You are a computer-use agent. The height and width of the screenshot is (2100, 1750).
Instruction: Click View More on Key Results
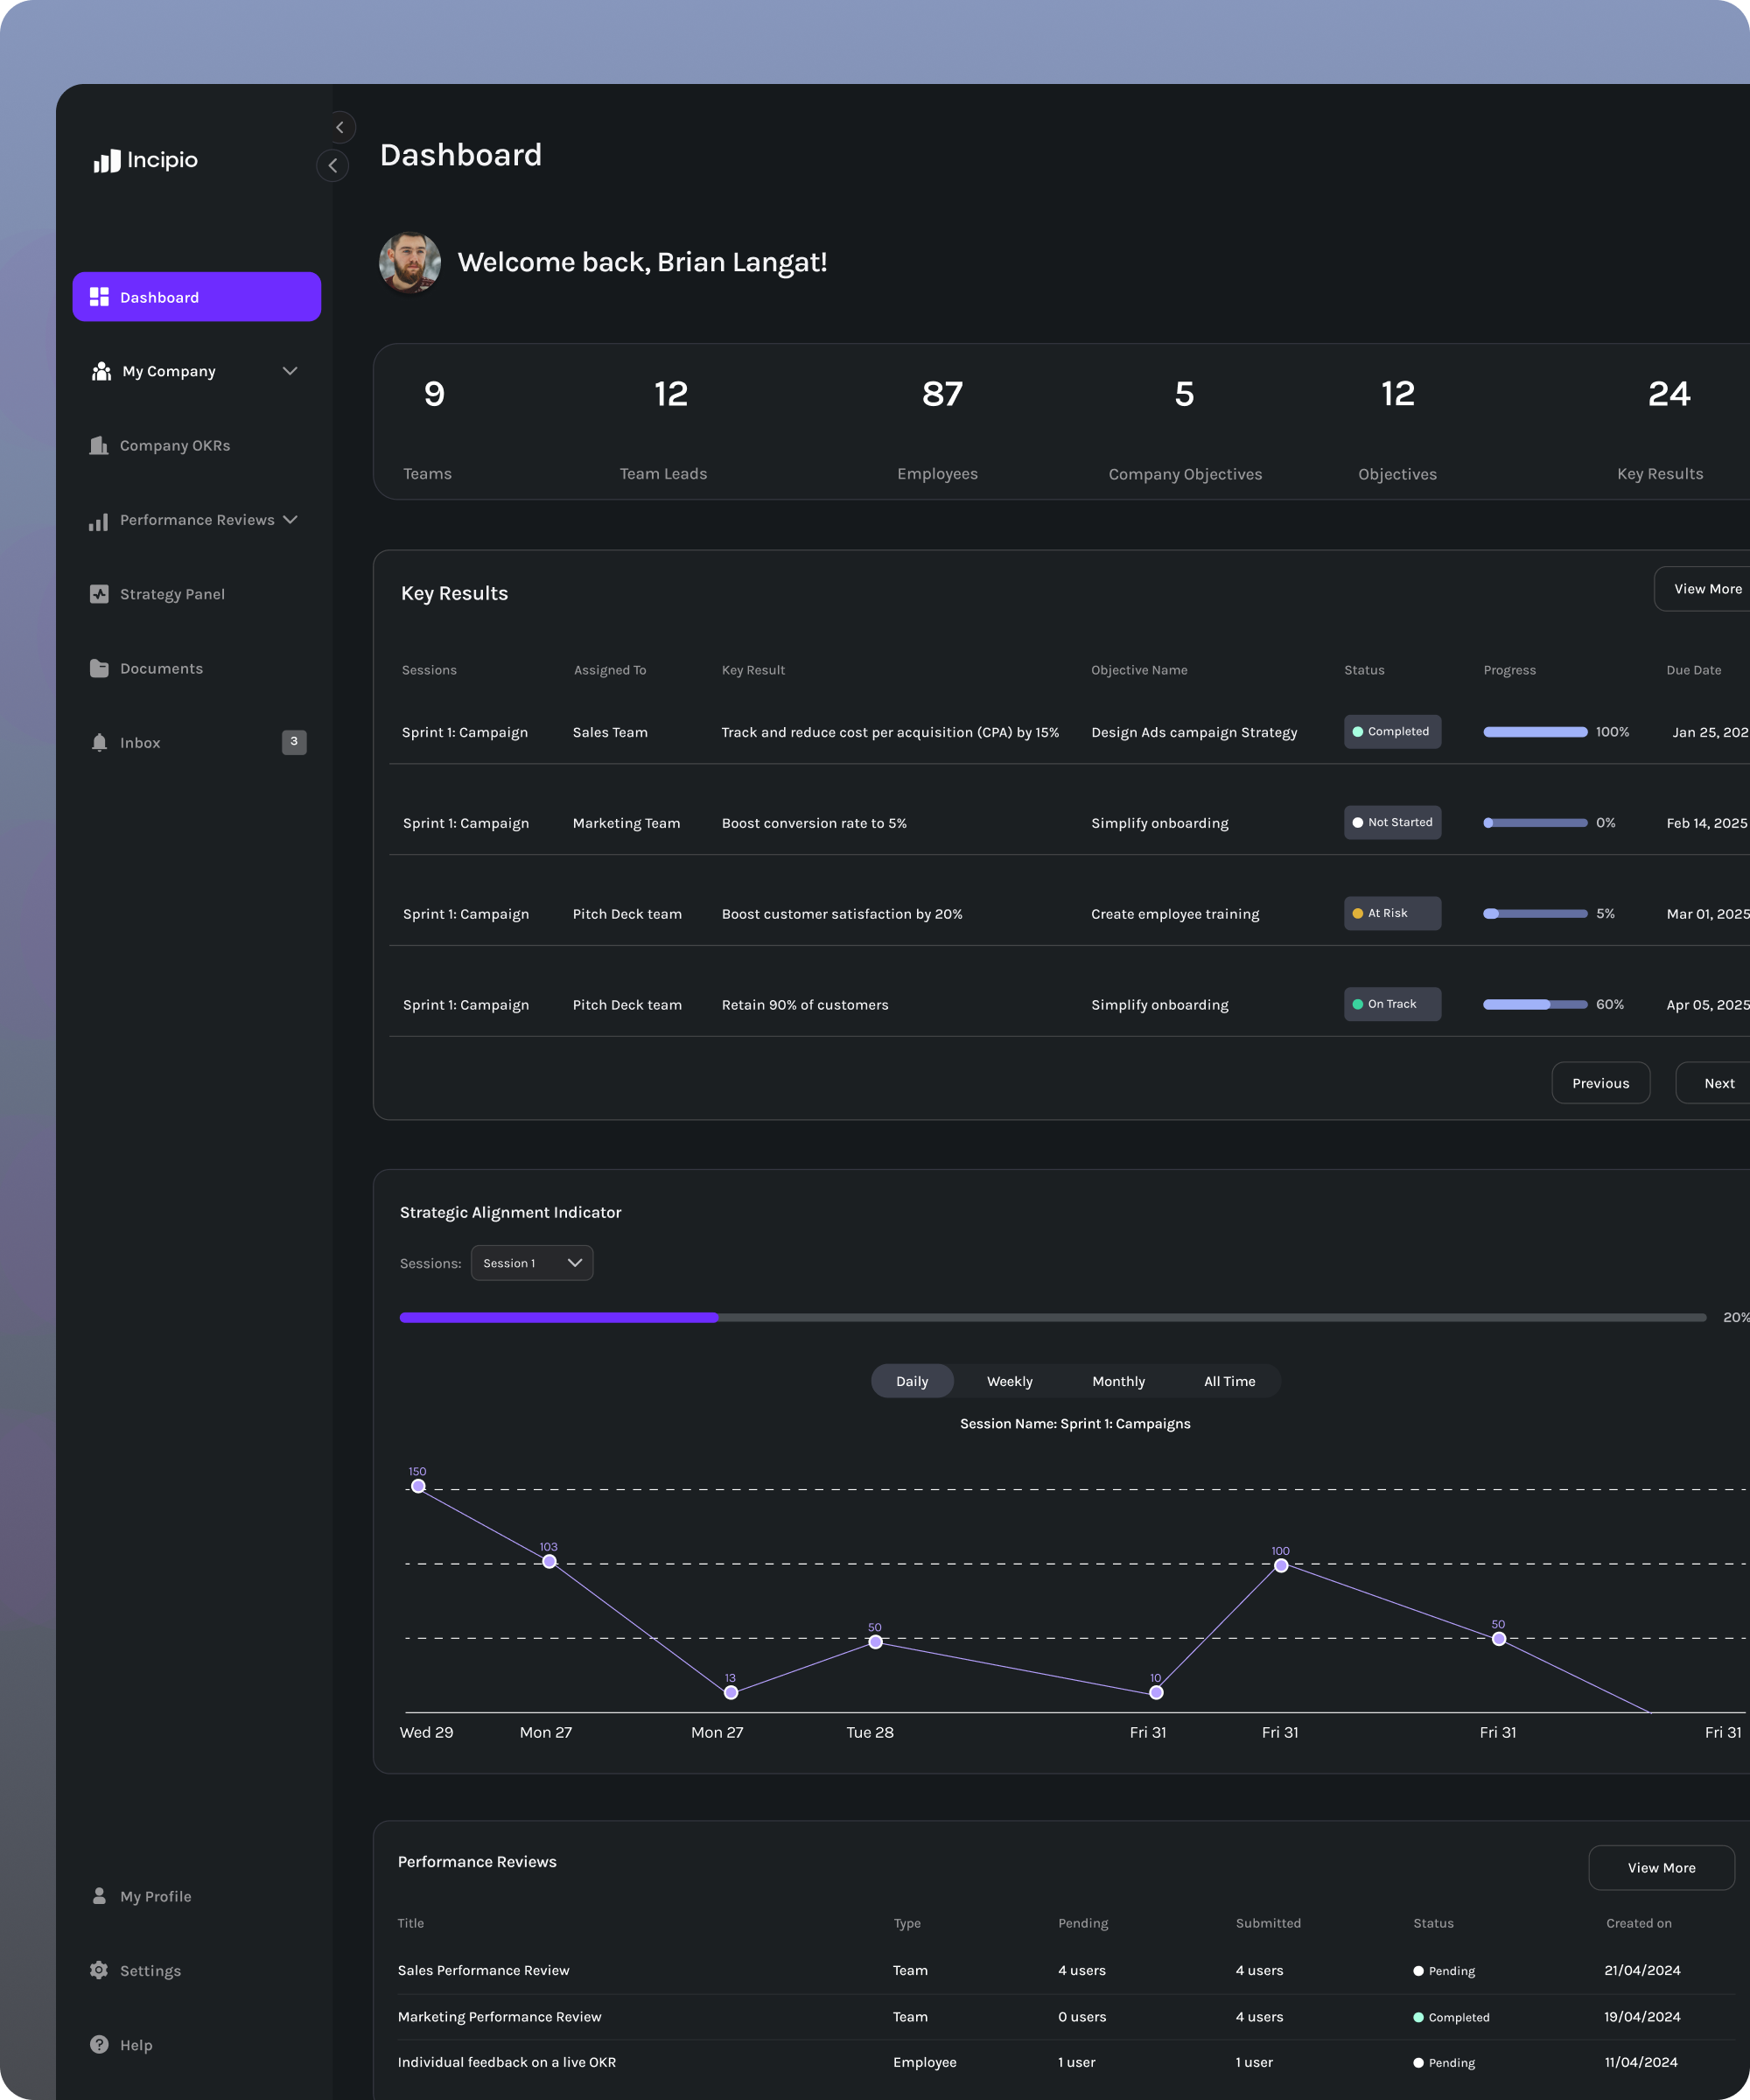[x=1707, y=588]
